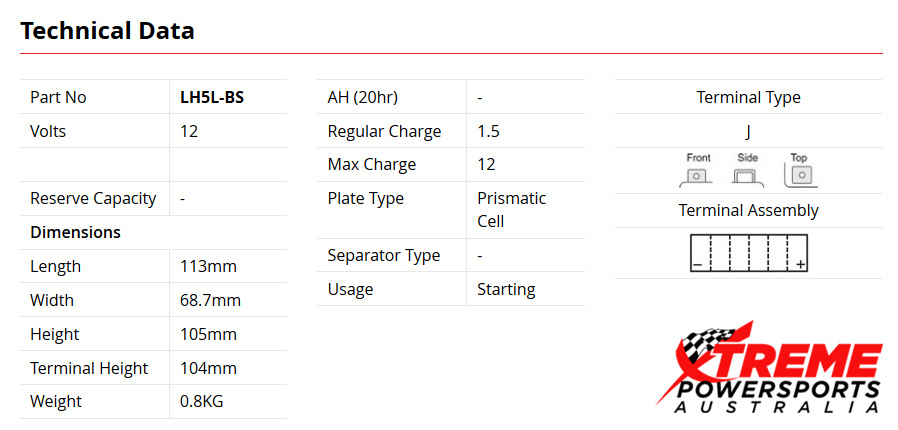The image size is (898, 430).
Task: Select the terminal type letter J
Action: click(748, 131)
